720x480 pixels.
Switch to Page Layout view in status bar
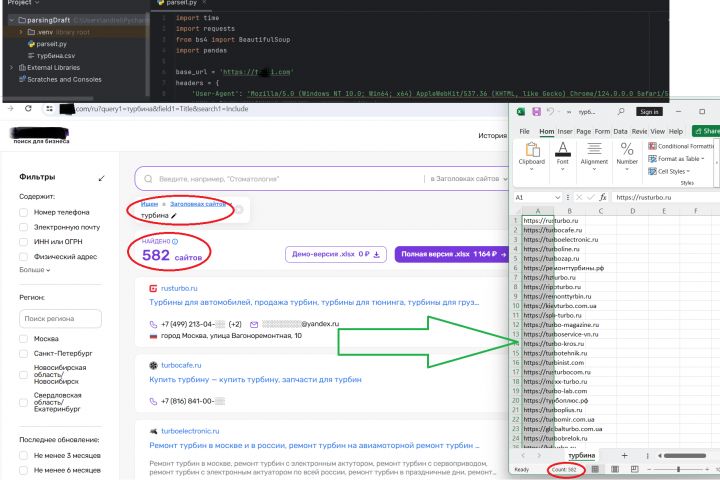[x=615, y=469]
